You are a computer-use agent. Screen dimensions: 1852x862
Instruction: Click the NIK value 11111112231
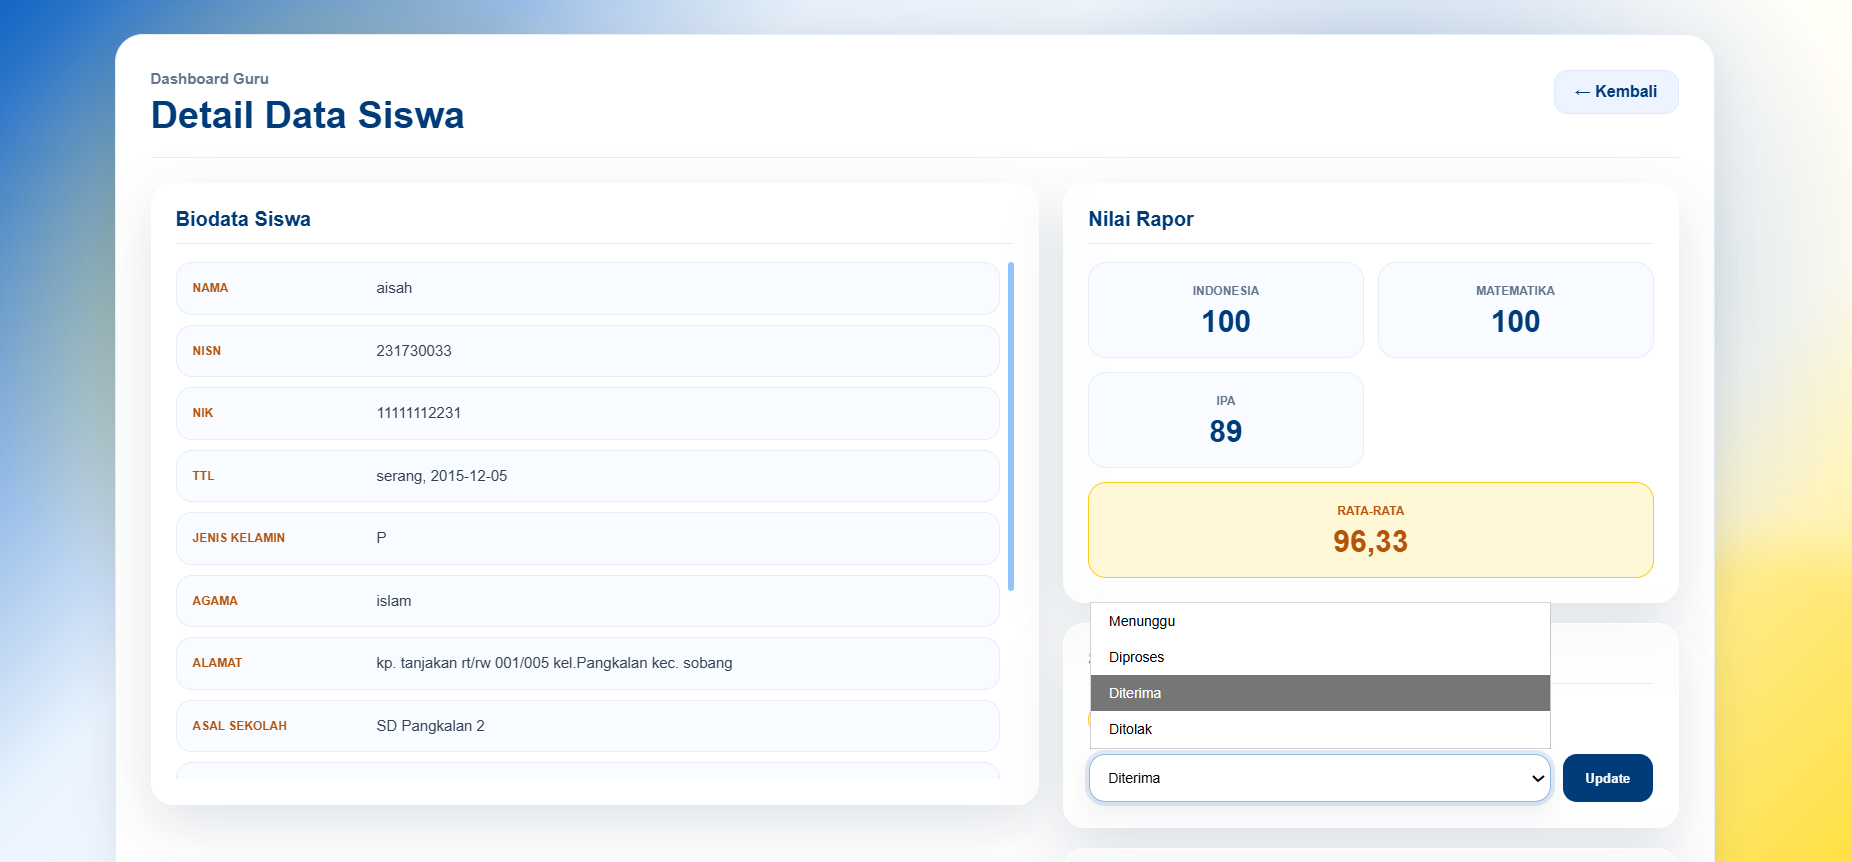click(x=419, y=413)
